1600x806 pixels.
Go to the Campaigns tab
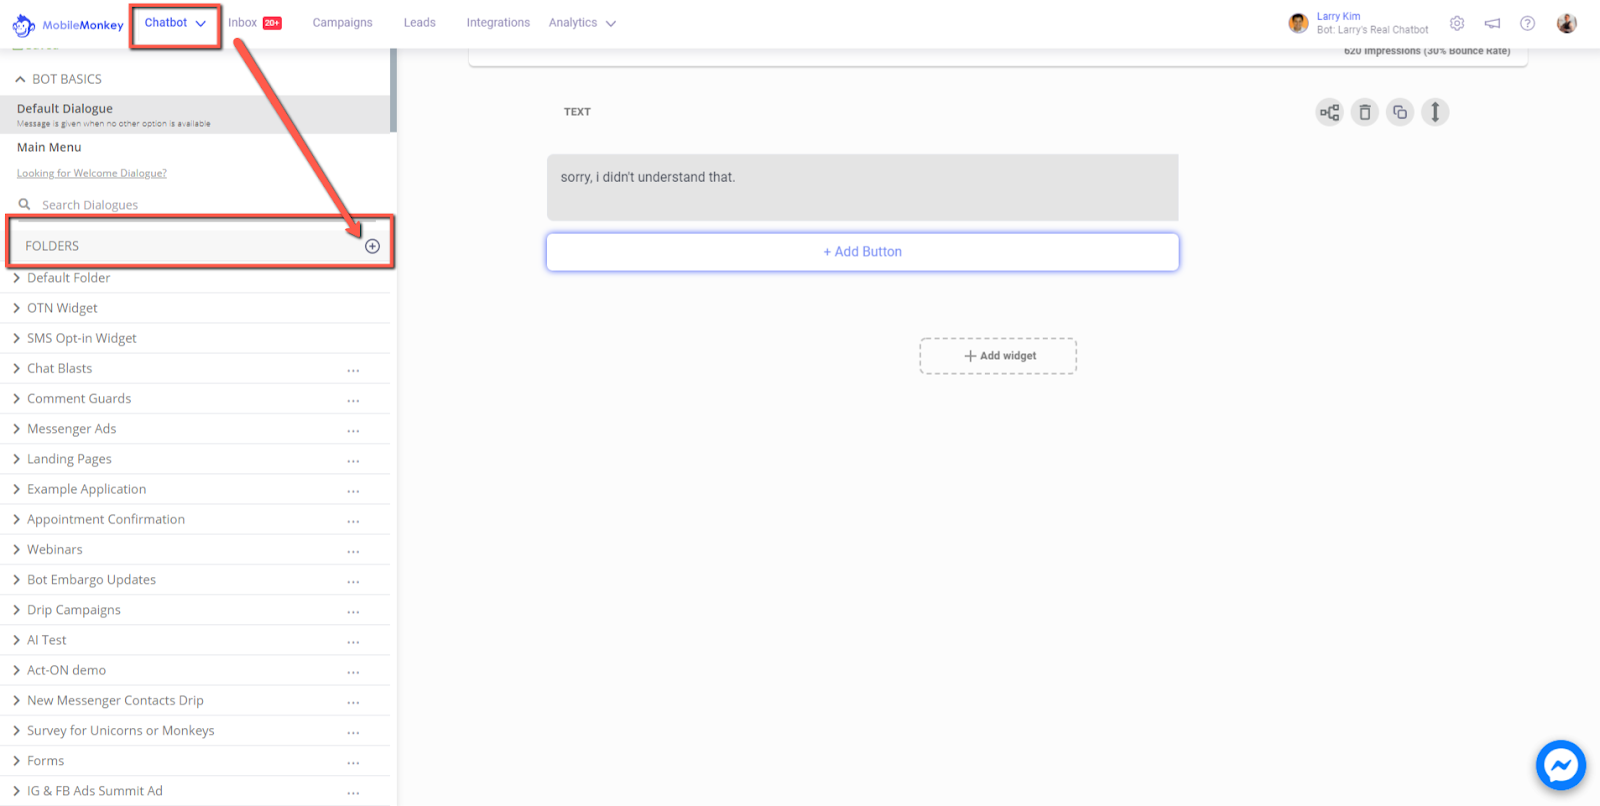tap(342, 23)
